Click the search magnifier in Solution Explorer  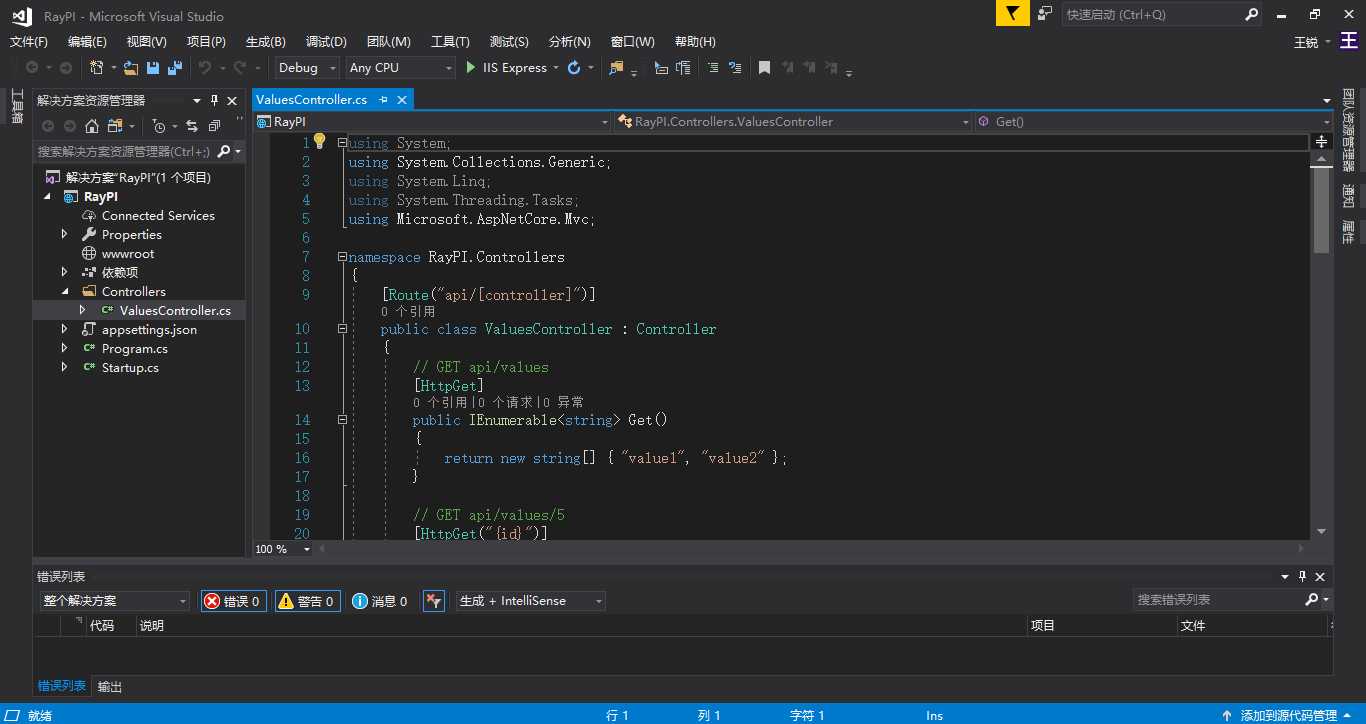[224, 151]
